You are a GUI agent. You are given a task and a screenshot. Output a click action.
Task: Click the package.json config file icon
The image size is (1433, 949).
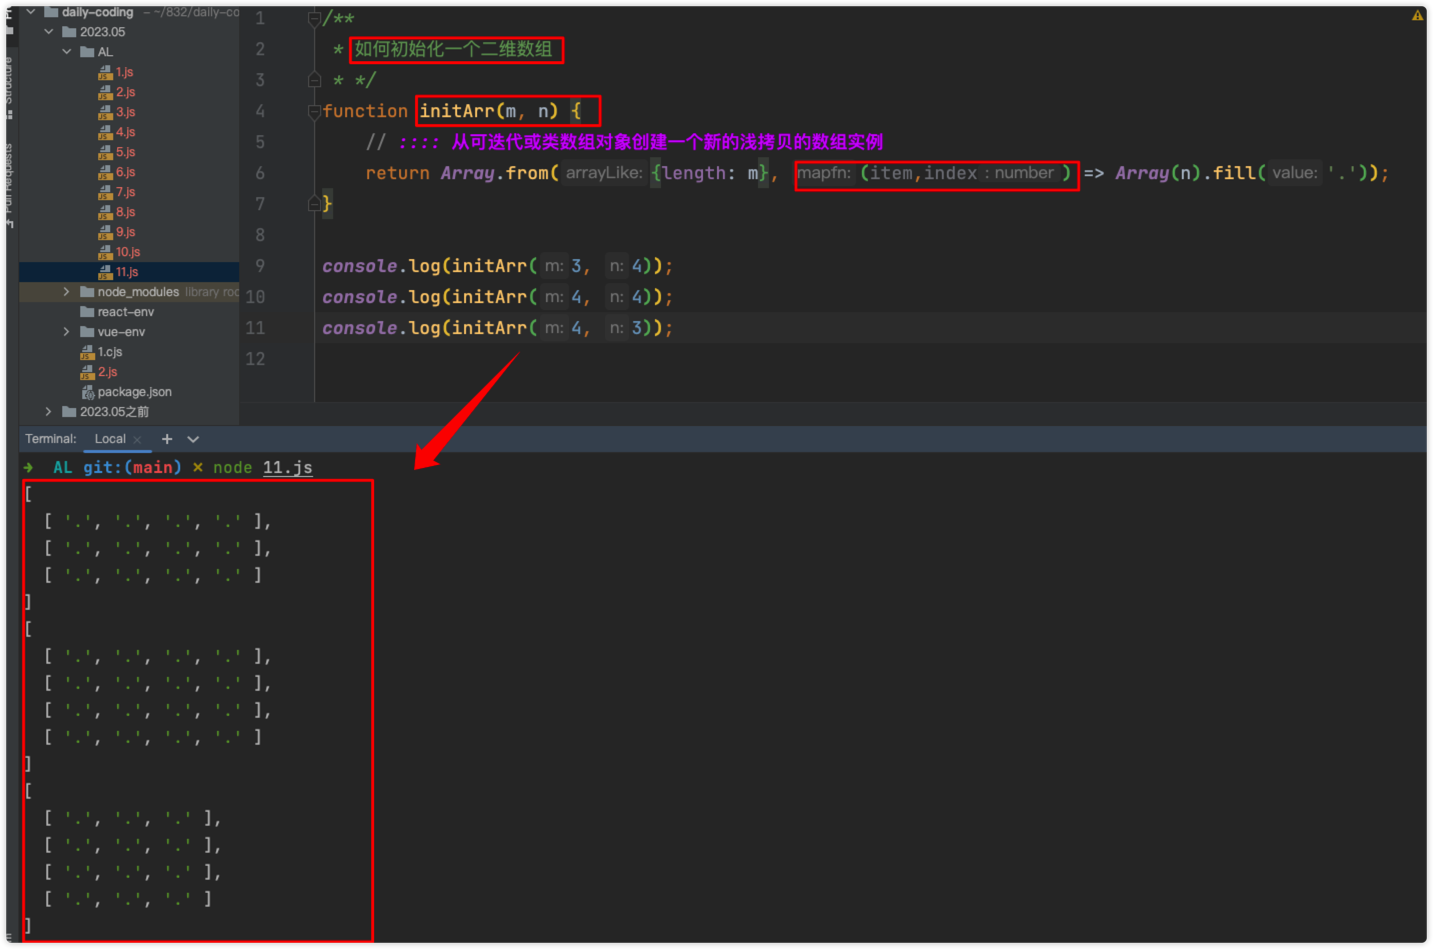pyautogui.click(x=87, y=392)
